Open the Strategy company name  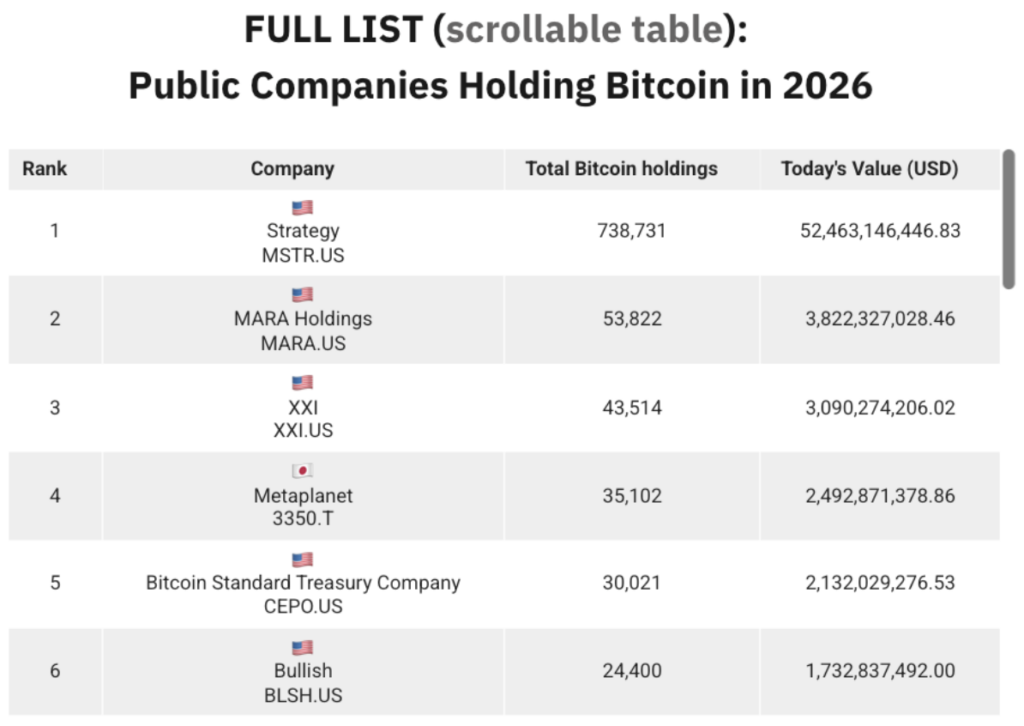point(303,231)
